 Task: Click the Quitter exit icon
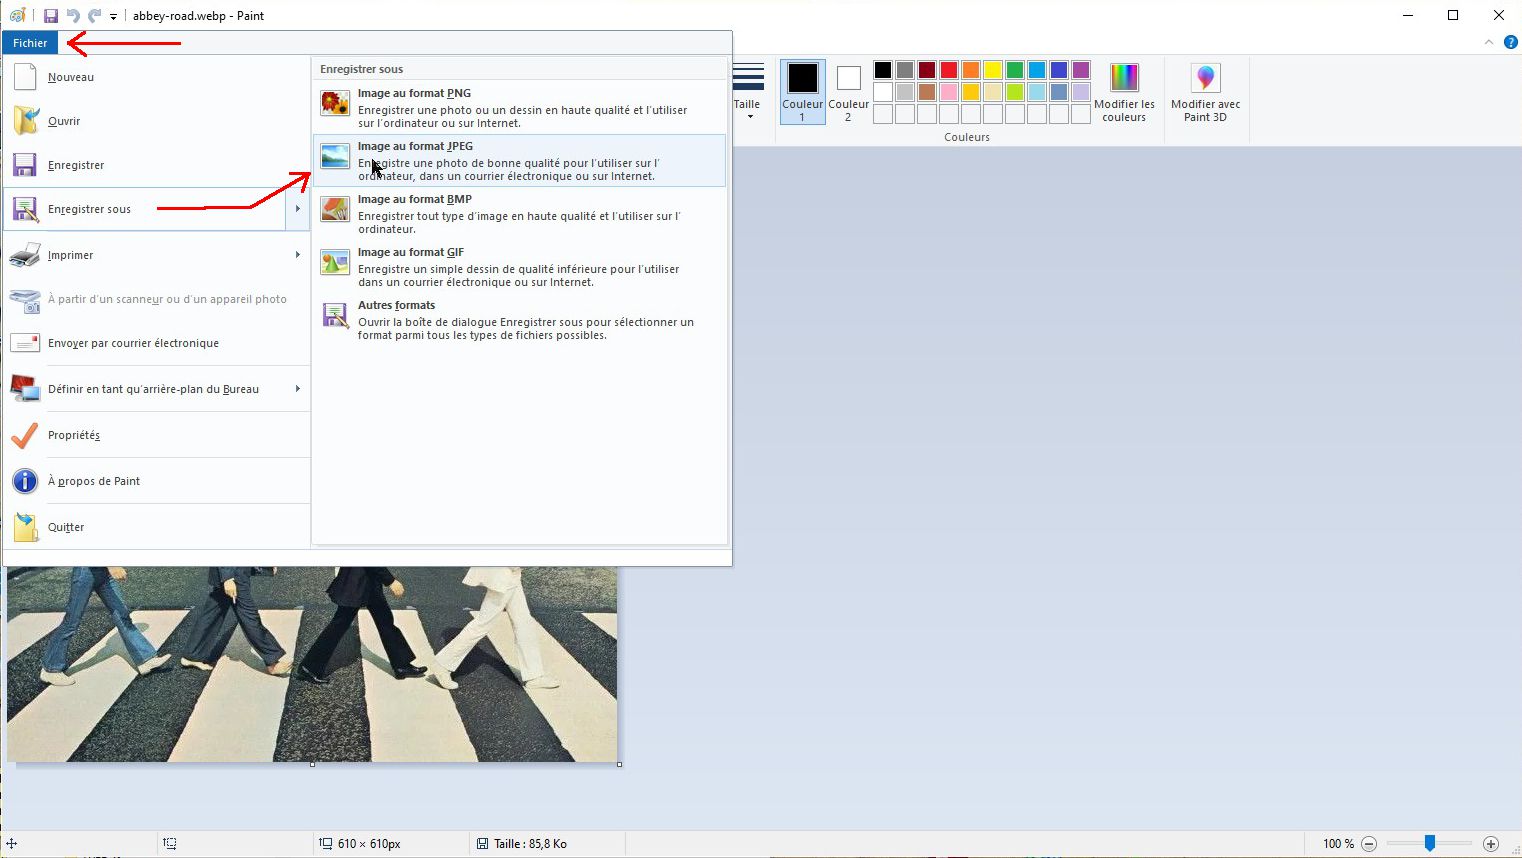pos(25,527)
